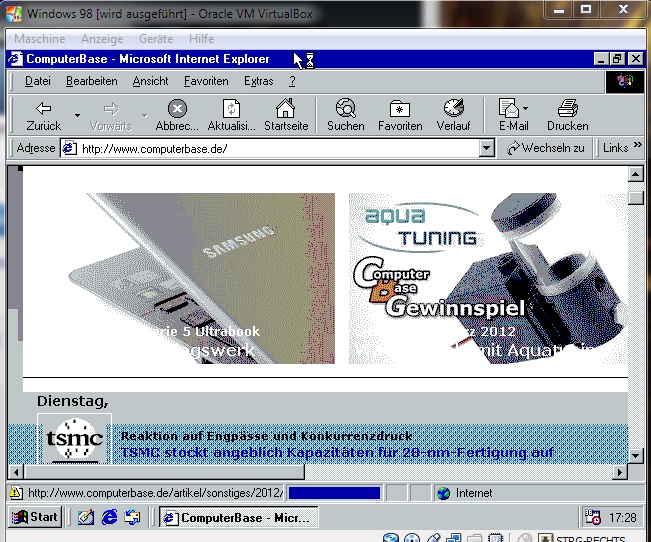Open the Extras menu
The height and width of the screenshot is (542, 651).
(x=258, y=81)
